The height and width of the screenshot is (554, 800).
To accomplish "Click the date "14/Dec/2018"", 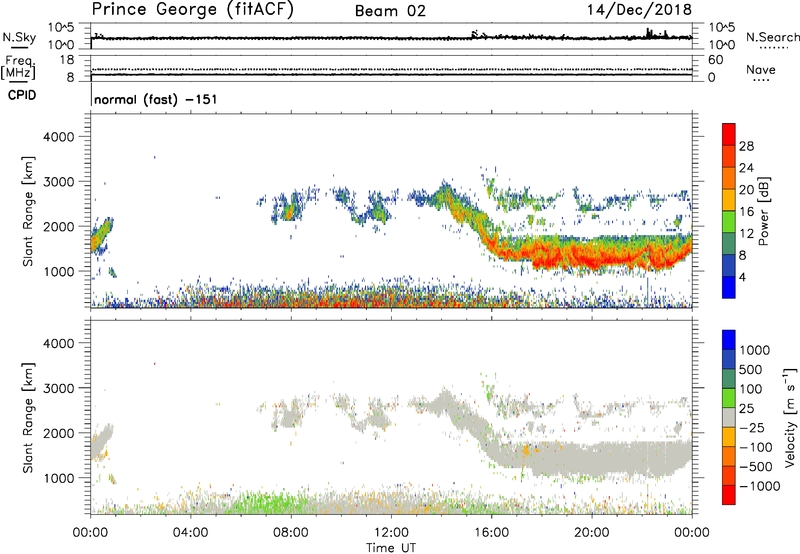I will [639, 9].
